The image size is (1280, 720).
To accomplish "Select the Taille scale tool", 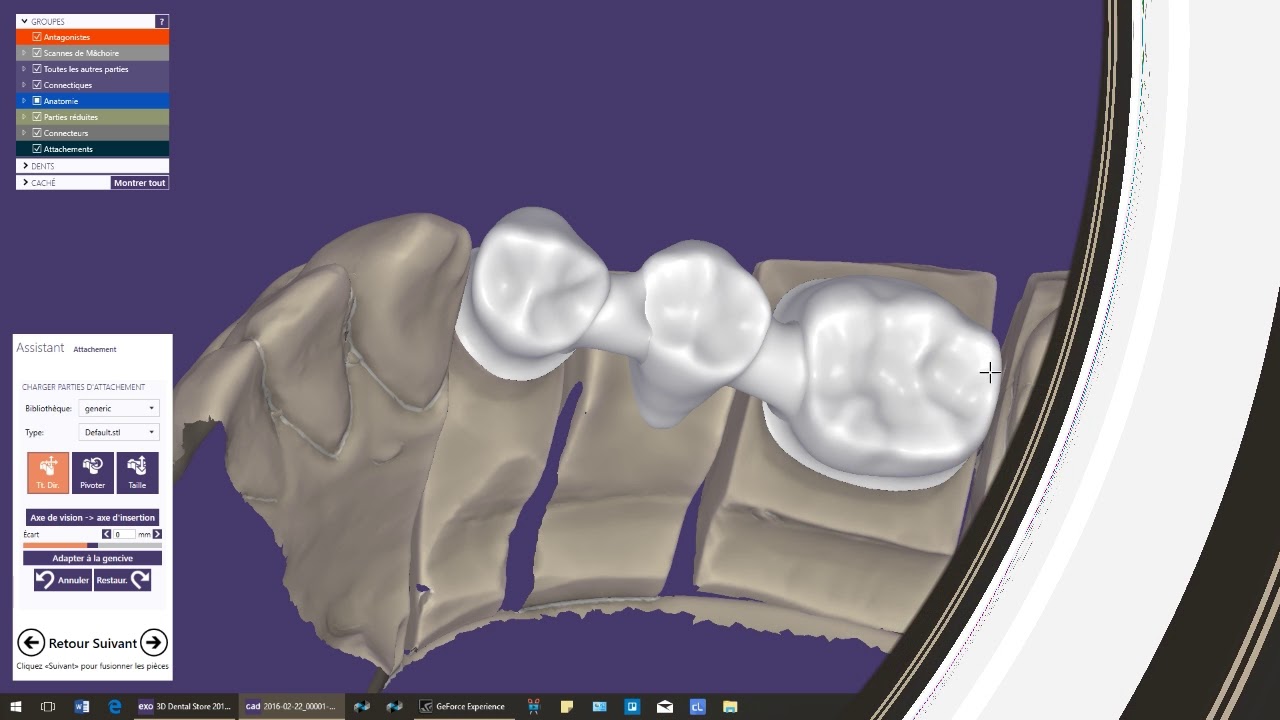I will click(x=137, y=473).
